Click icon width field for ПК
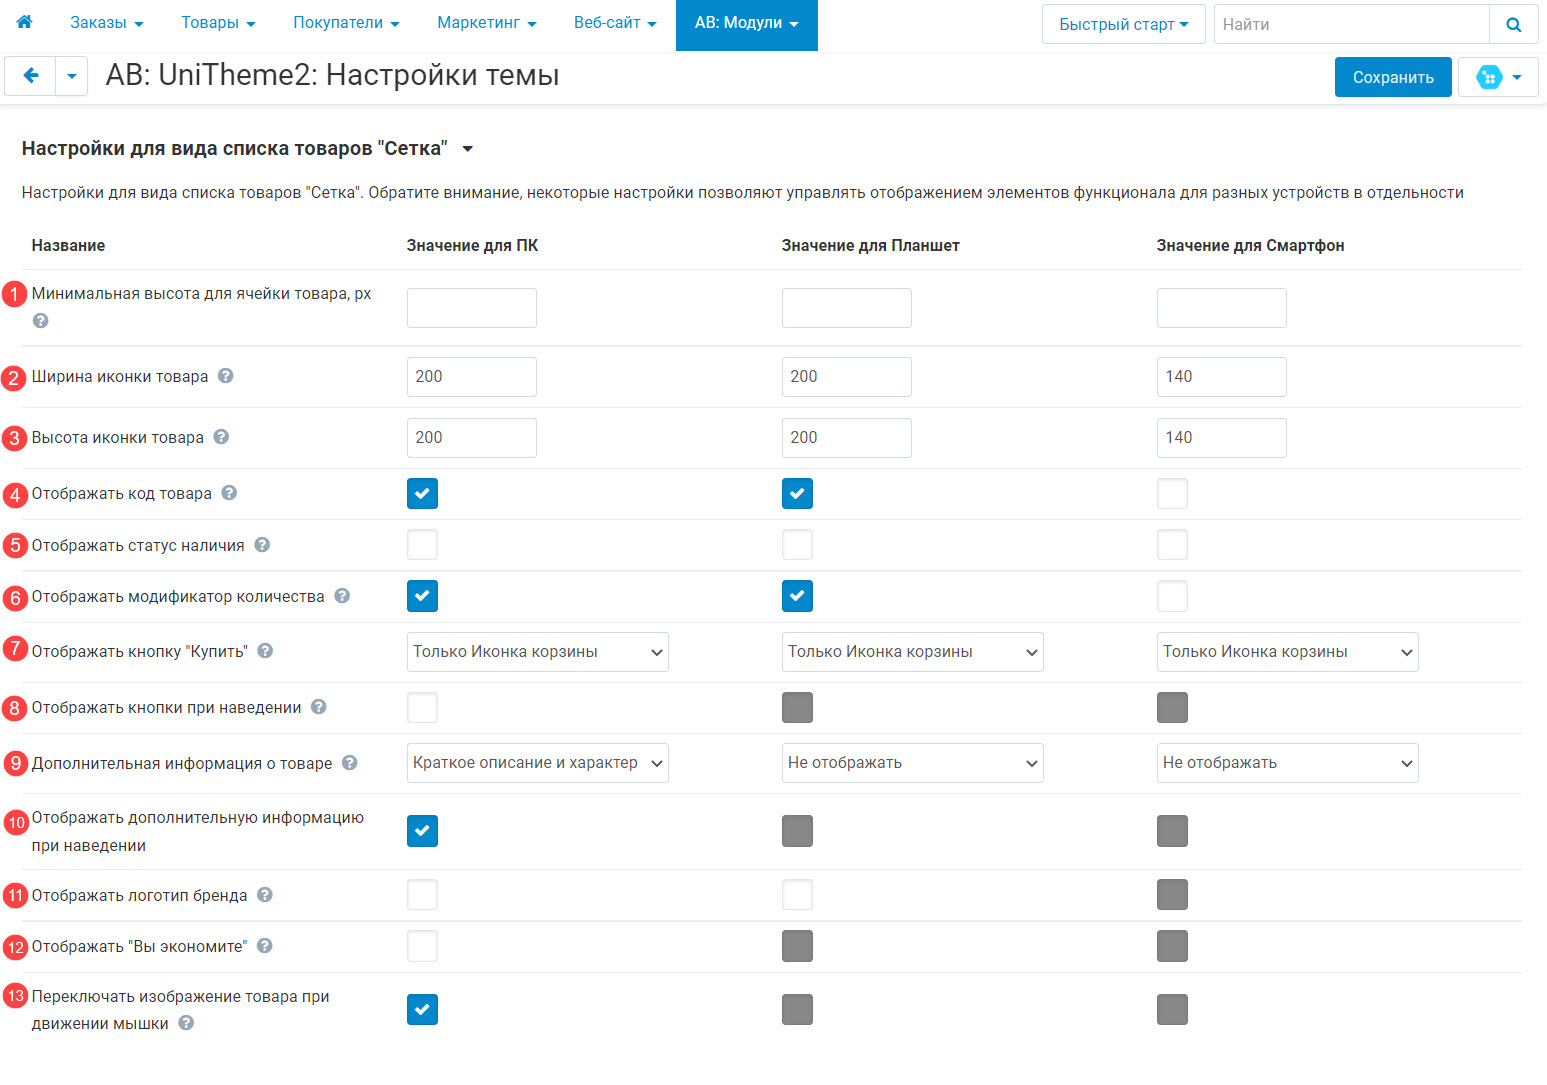Viewport: 1547px width, 1085px height. click(472, 377)
